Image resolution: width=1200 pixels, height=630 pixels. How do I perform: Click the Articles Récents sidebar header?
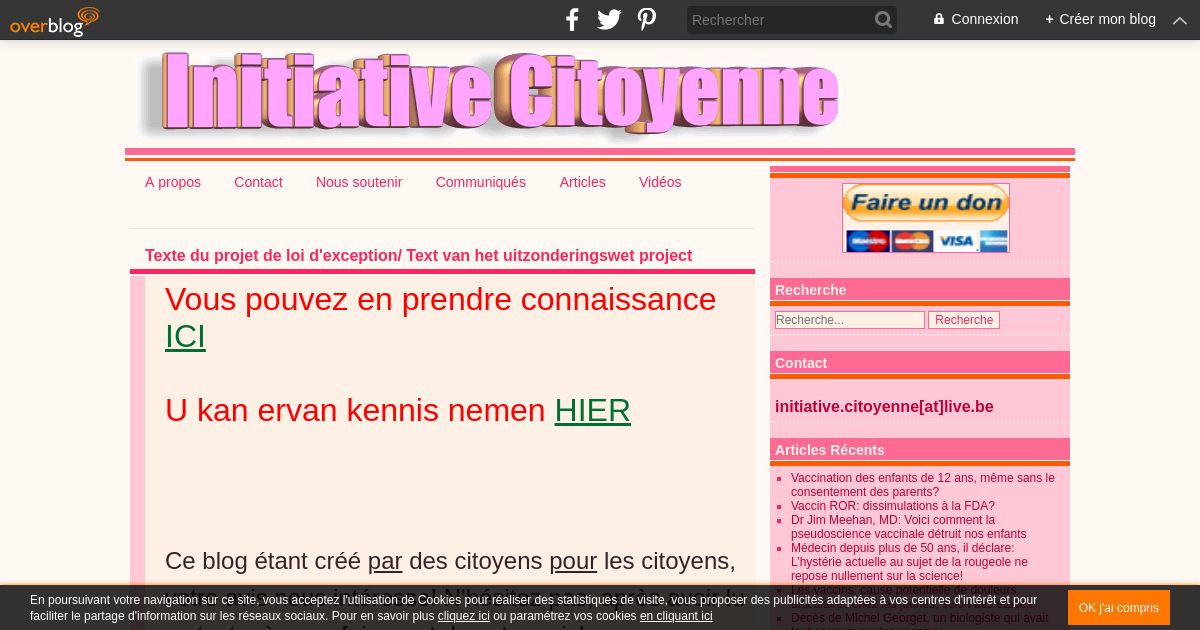coord(920,450)
